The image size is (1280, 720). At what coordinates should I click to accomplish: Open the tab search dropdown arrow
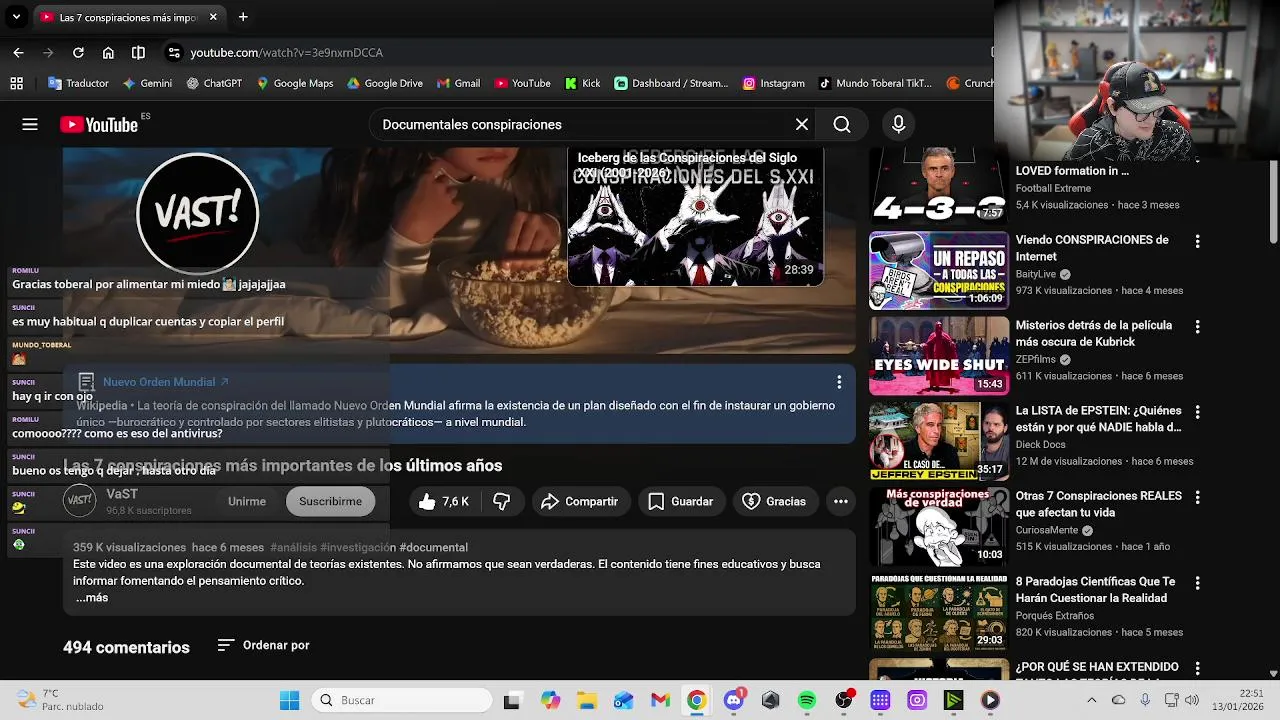click(x=16, y=17)
